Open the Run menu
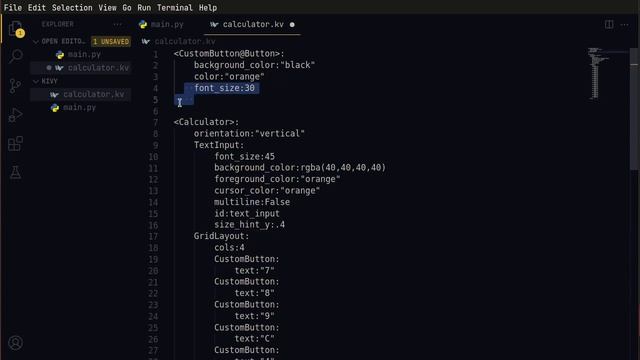640x360 pixels. [x=144, y=8]
